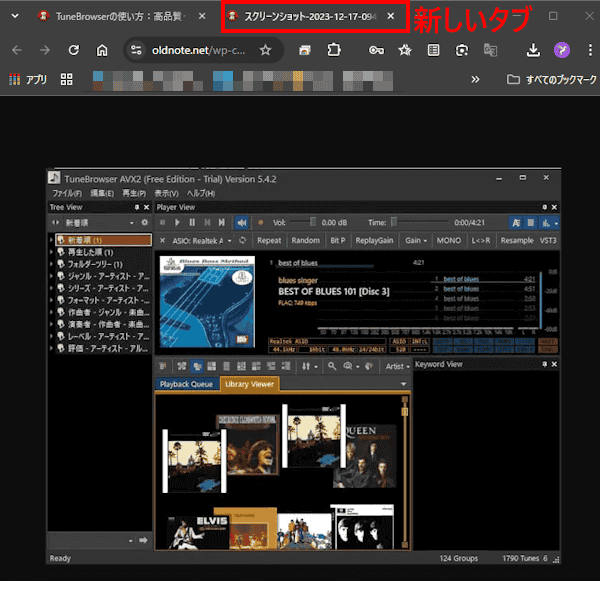Image resolution: width=600 pixels, height=601 pixels.
Task: Open the browser home page icon
Action: tap(102, 50)
